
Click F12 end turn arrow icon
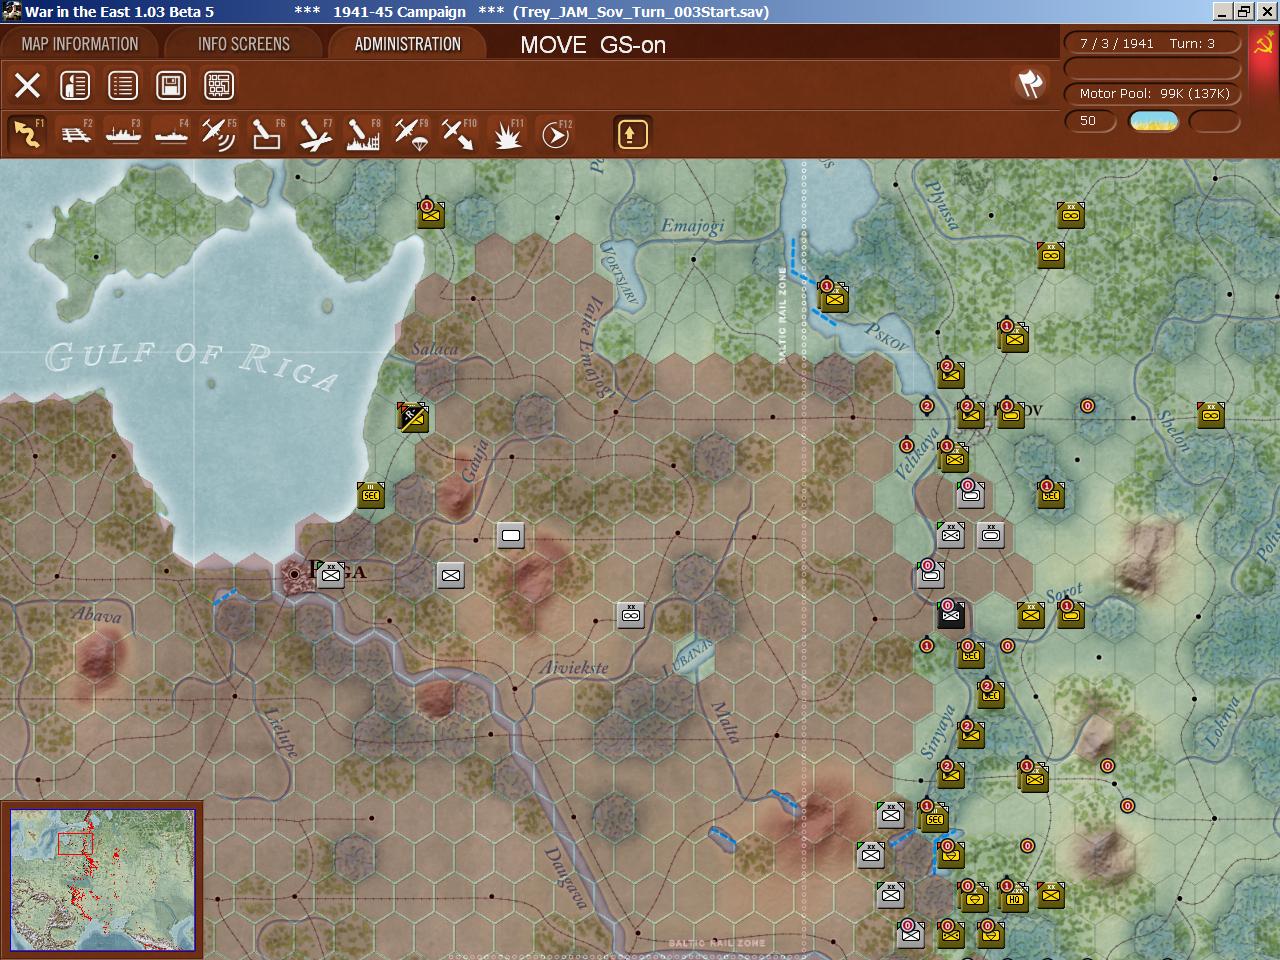(555, 134)
